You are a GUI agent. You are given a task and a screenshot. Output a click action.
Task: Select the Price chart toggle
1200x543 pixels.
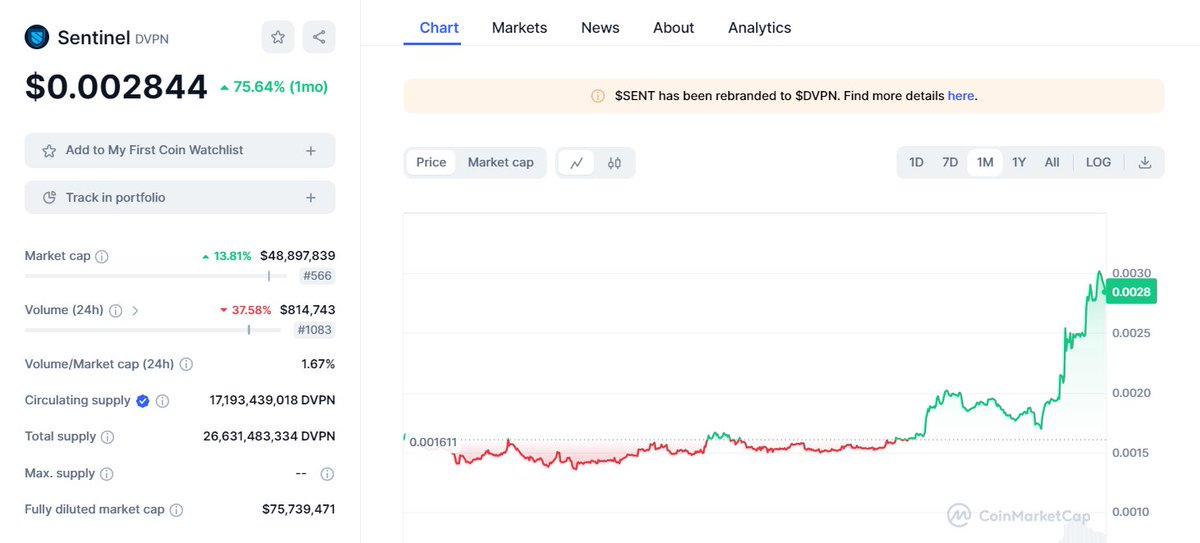tap(431, 162)
